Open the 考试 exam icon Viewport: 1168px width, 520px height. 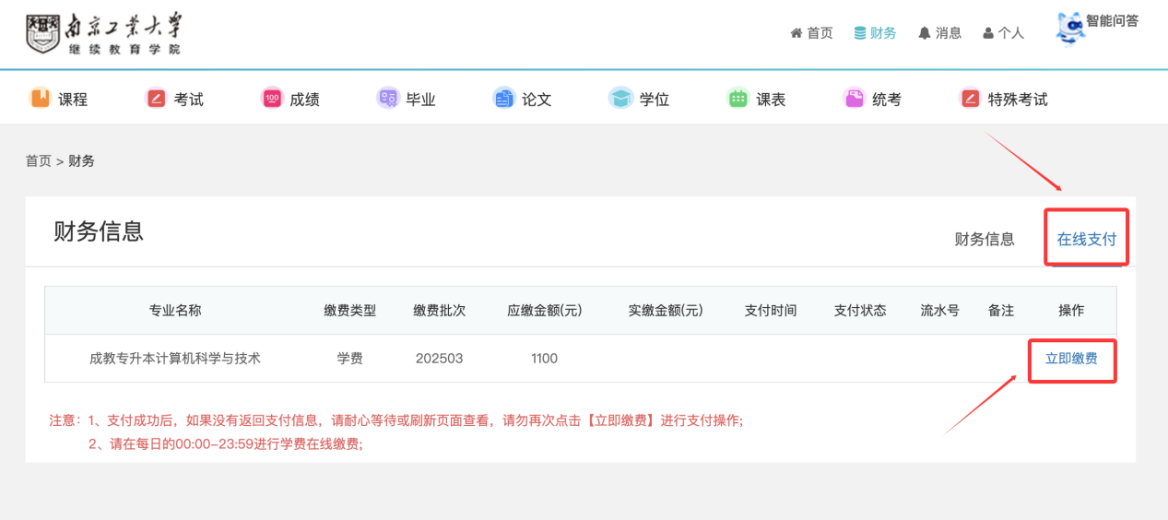point(156,98)
